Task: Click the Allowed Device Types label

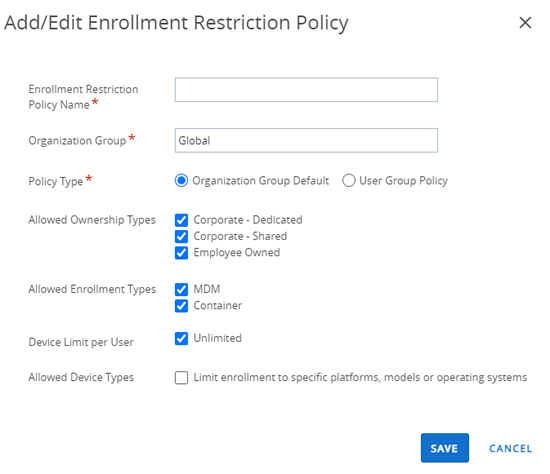Action: pyautogui.click(x=81, y=377)
